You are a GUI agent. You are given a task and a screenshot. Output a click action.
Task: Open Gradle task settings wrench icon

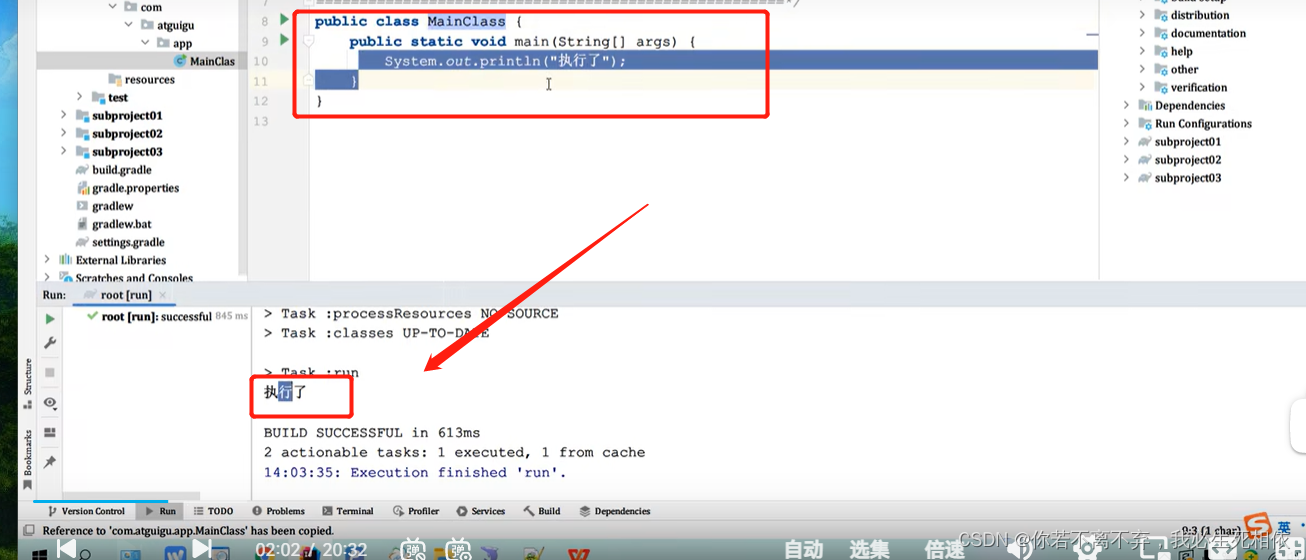[x=50, y=343]
